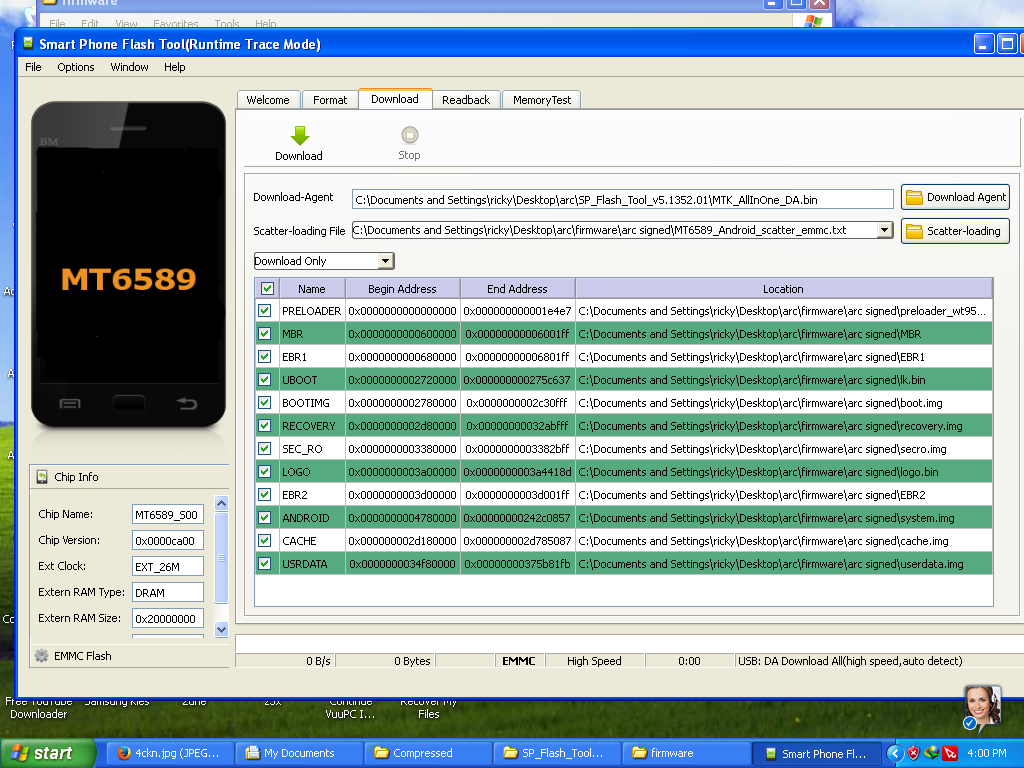Click the End Address column header
The image size is (1024, 768).
point(517,289)
